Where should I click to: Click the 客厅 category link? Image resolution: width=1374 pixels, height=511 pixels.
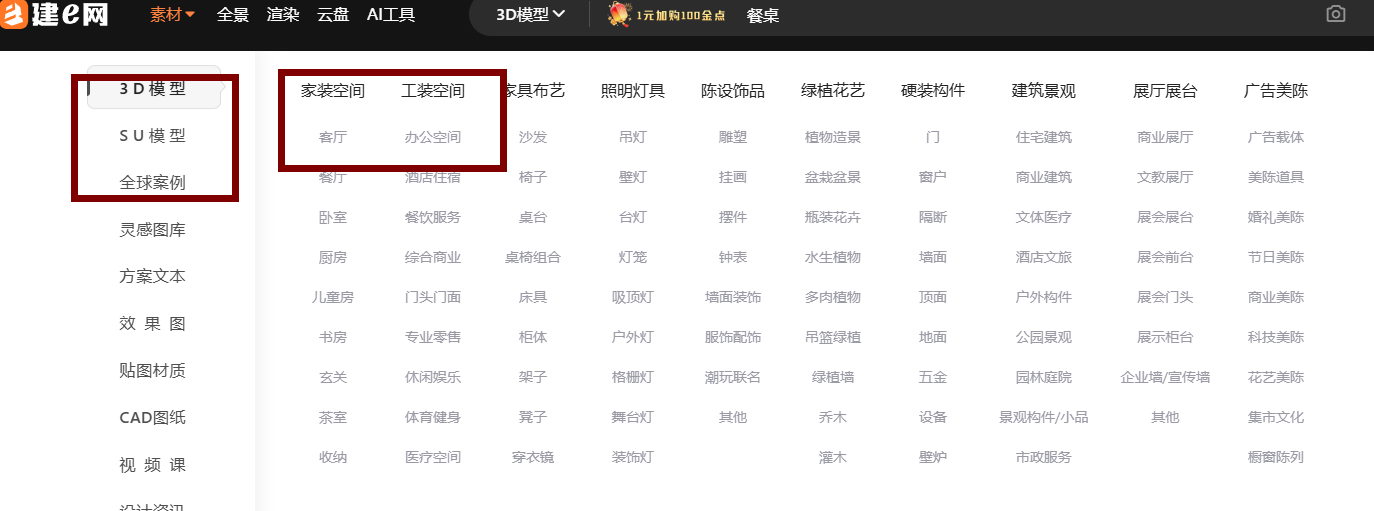click(x=333, y=137)
